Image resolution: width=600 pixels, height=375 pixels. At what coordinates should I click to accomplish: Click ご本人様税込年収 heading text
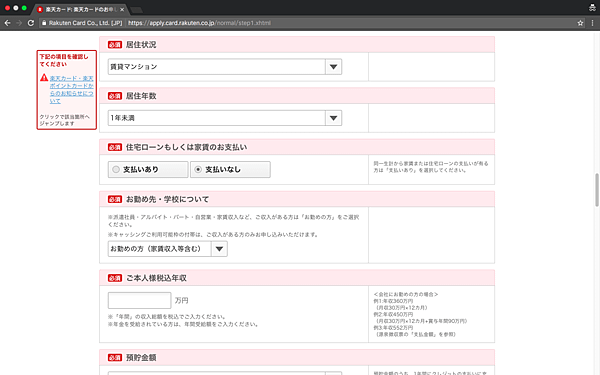click(x=156, y=278)
